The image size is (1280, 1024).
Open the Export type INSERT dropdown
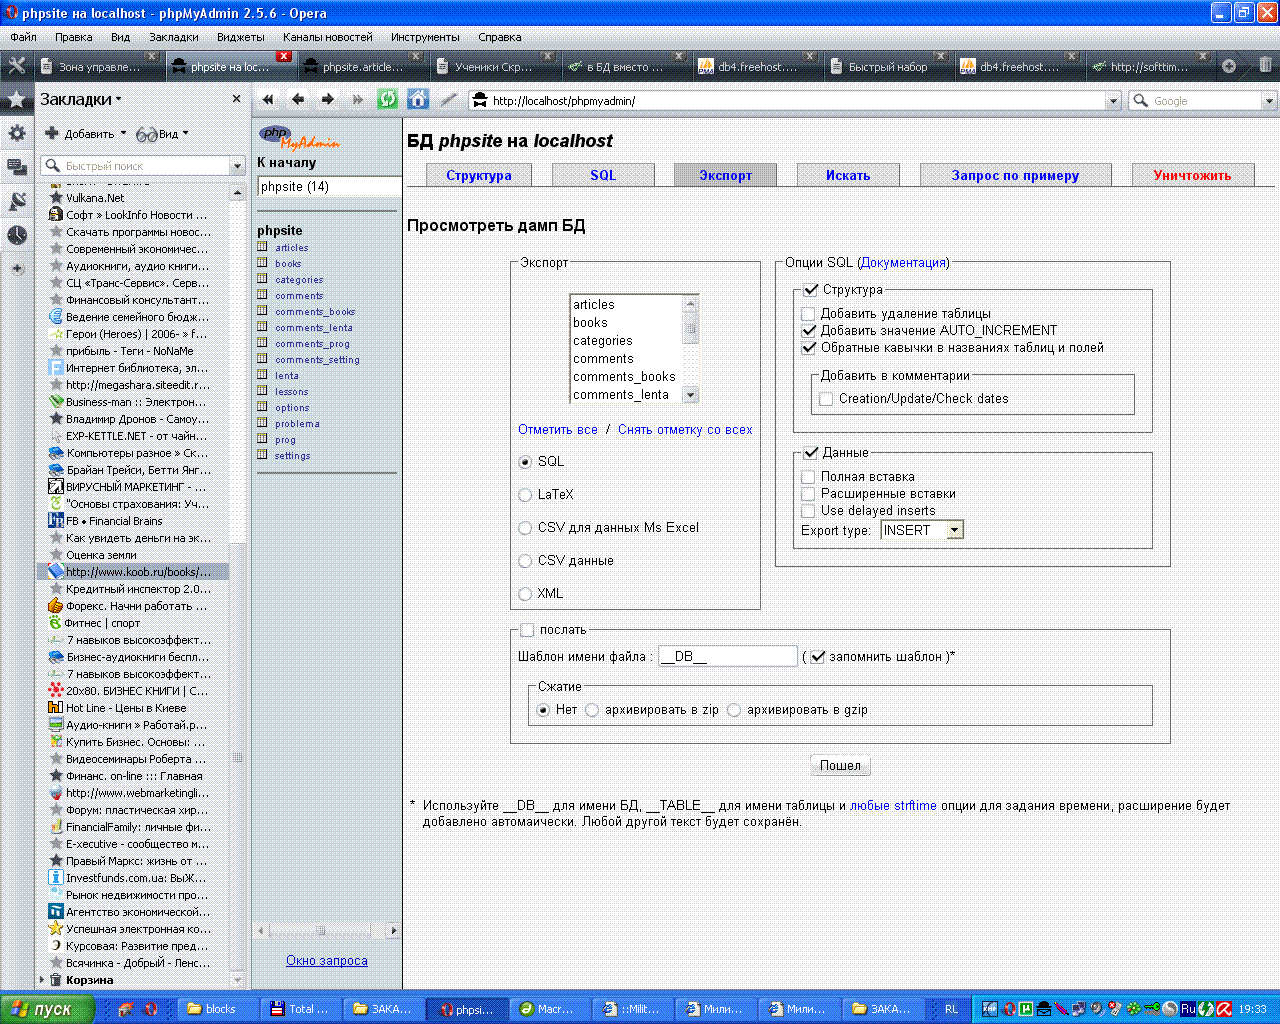(x=922, y=530)
